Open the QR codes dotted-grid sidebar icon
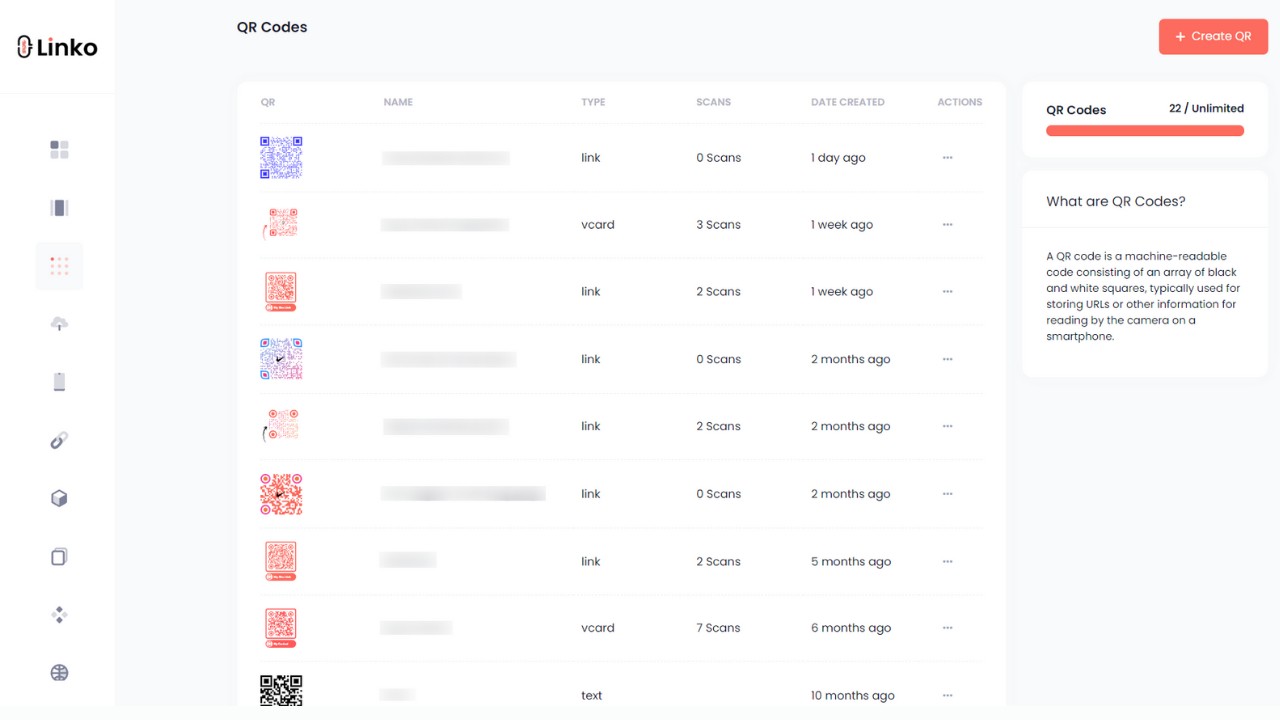Screen dimensions: 1280x720 point(59,266)
